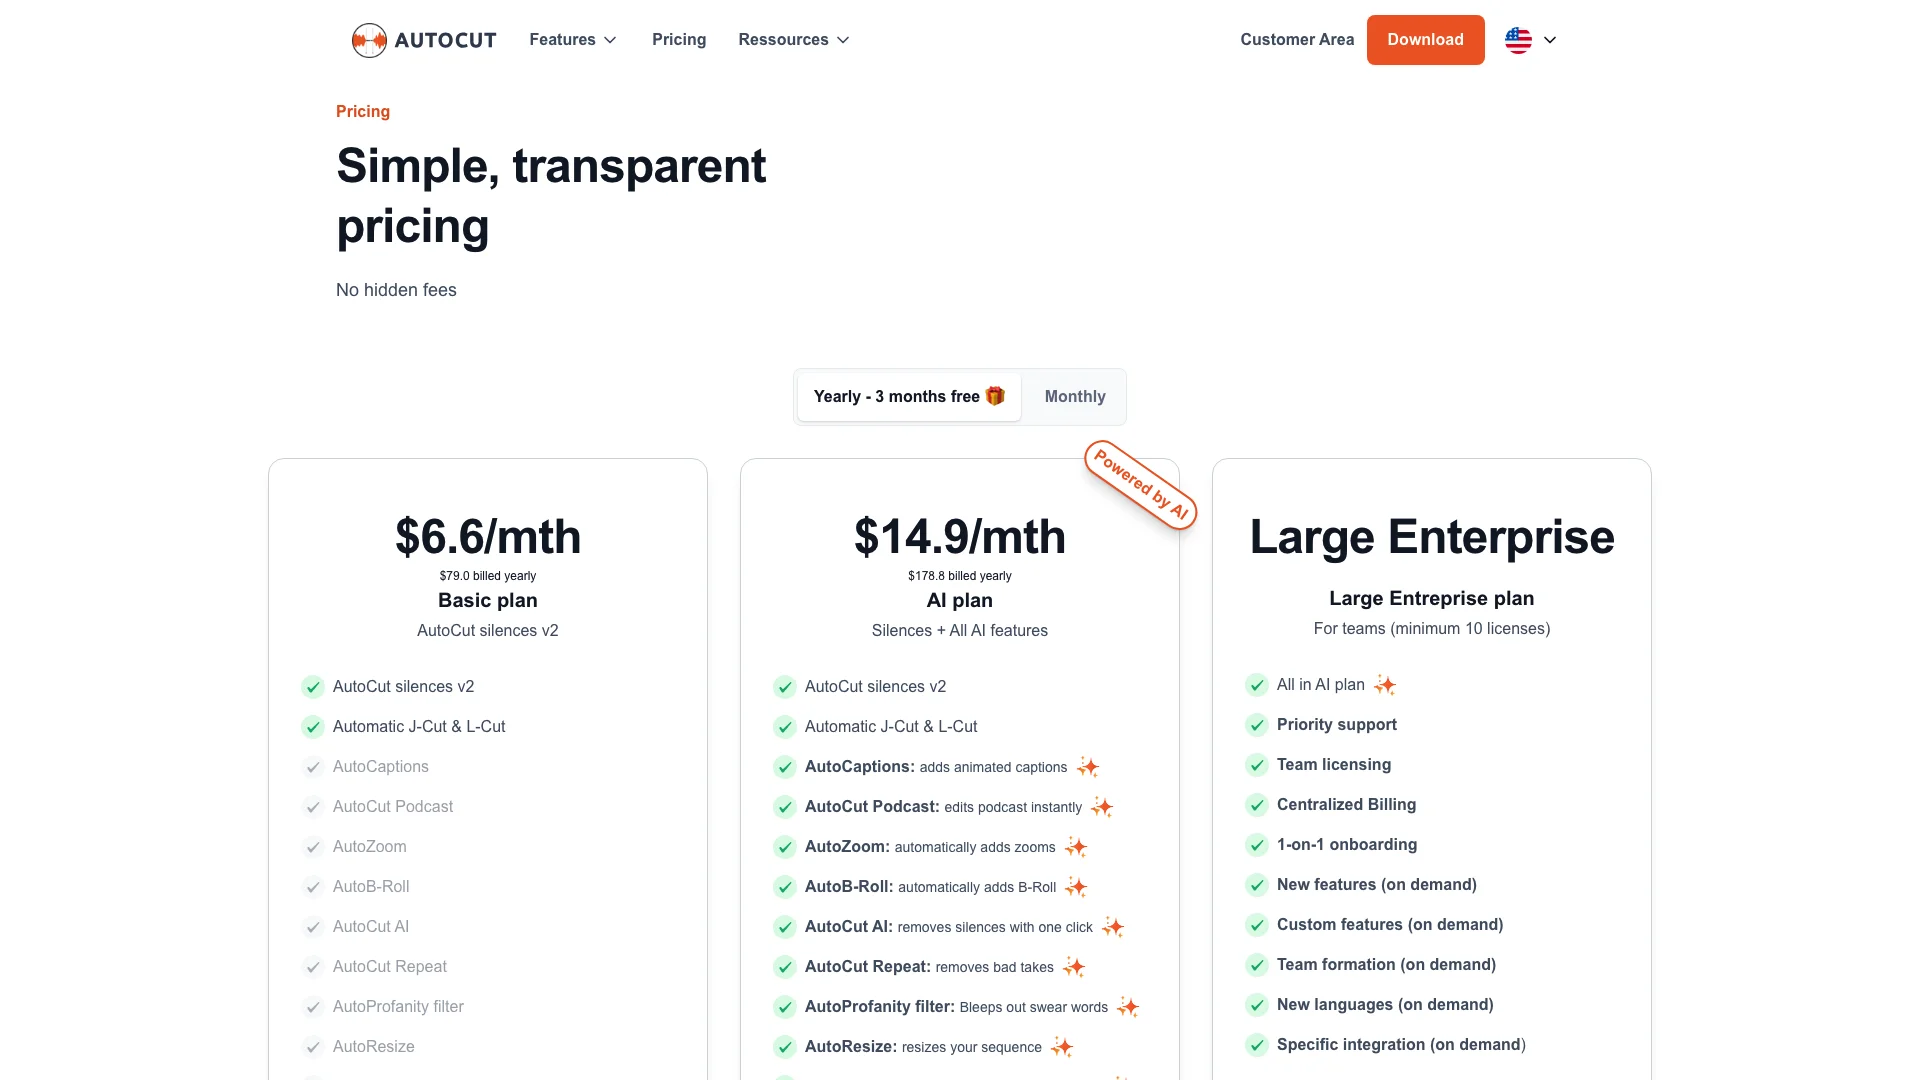Click the AutoCut logo icon
Screen dimensions: 1920x1080
369,40
